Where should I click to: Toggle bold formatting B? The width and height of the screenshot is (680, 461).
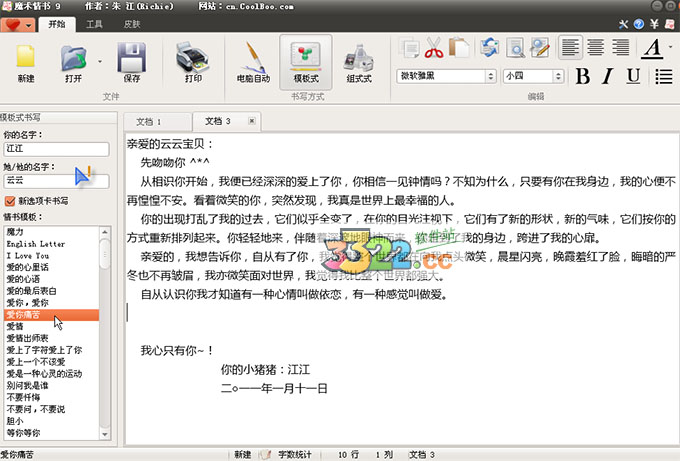[582, 77]
